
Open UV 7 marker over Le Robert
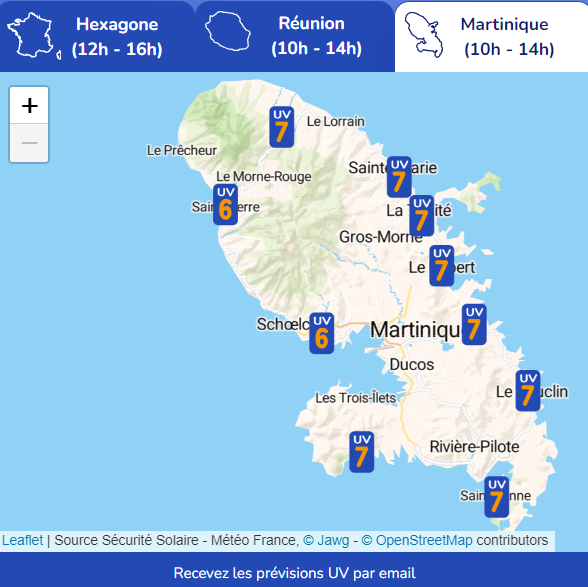tap(441, 266)
